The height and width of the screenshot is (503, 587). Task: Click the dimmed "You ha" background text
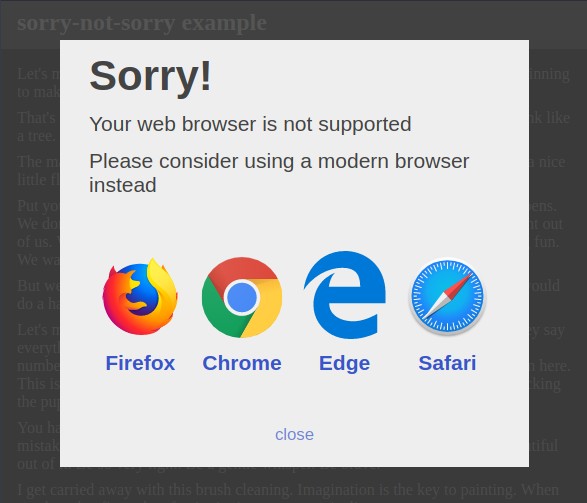click(x=39, y=427)
